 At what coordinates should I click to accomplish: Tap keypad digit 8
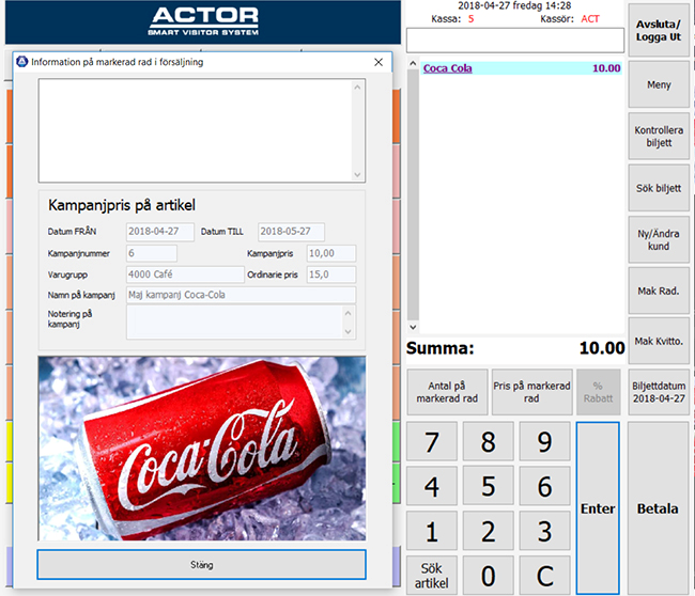(488, 441)
